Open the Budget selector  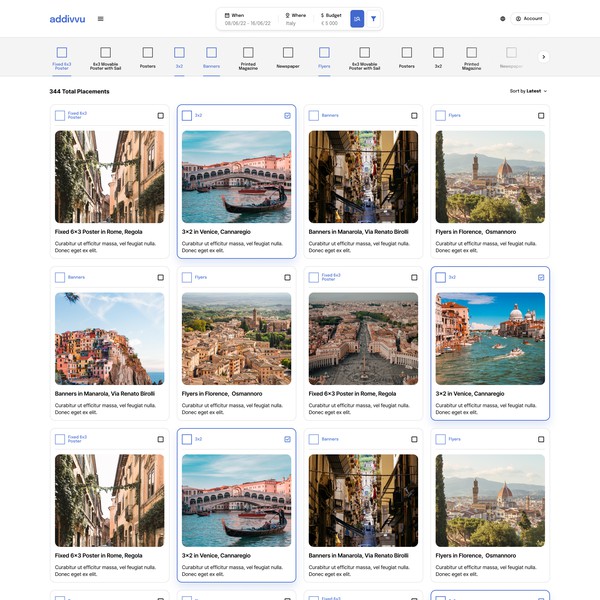(x=331, y=19)
